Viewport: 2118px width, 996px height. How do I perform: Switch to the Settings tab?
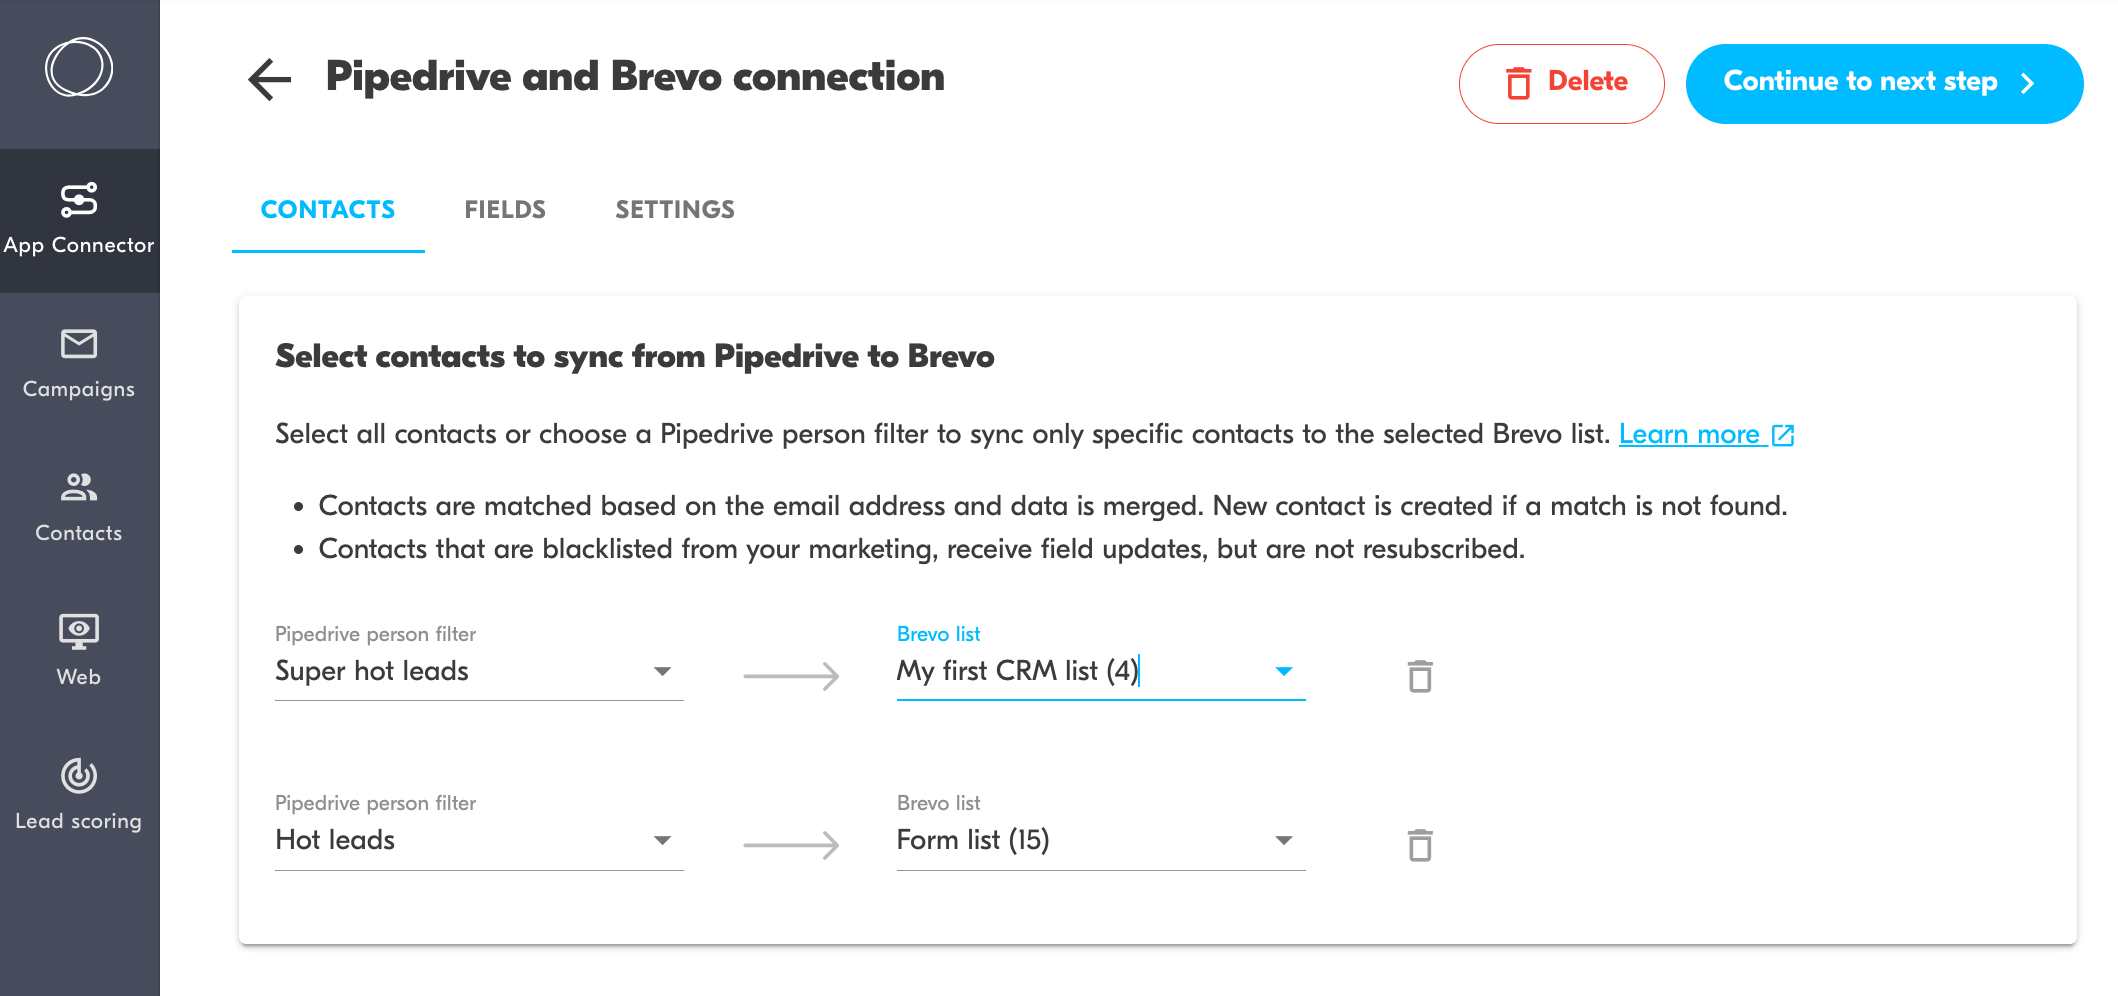coord(675,210)
